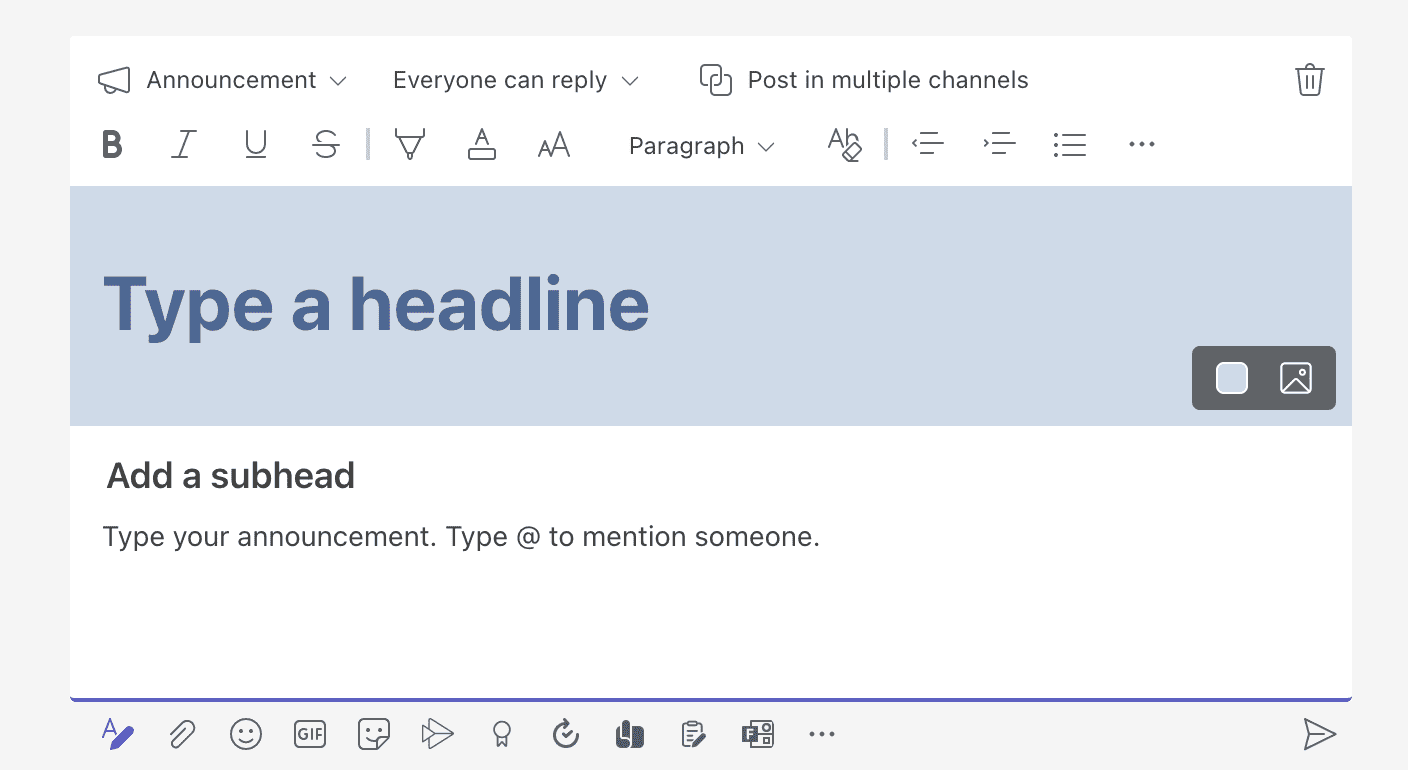Click the paperclip attach icon
The image size is (1408, 770).
coord(181,735)
